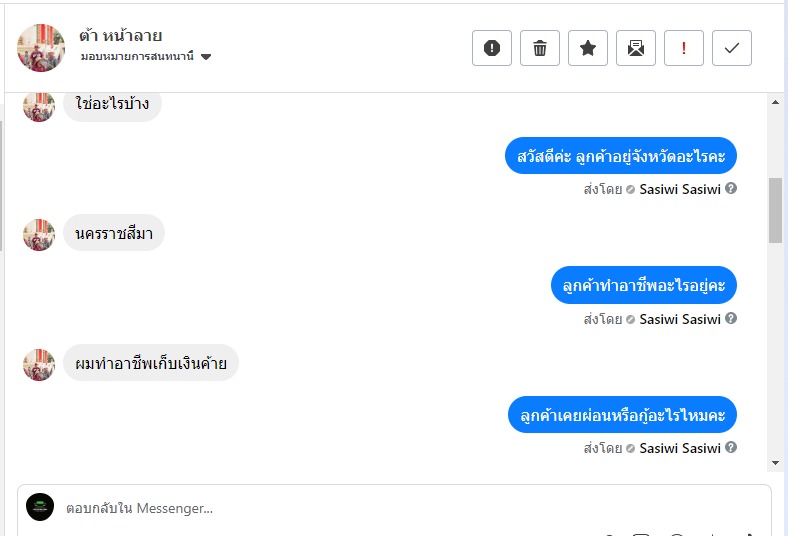Click the page avatar icon in the reply box
The width and height of the screenshot is (788, 536).
click(x=40, y=507)
